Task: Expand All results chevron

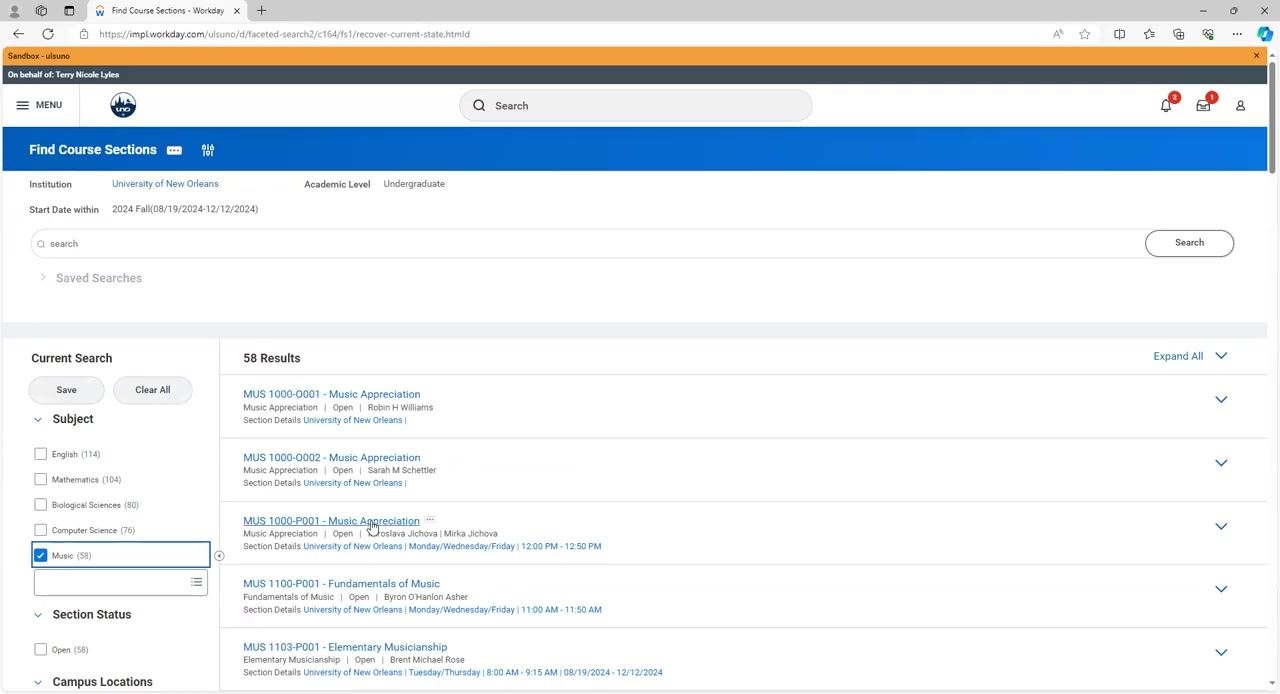Action: pos(1221,356)
